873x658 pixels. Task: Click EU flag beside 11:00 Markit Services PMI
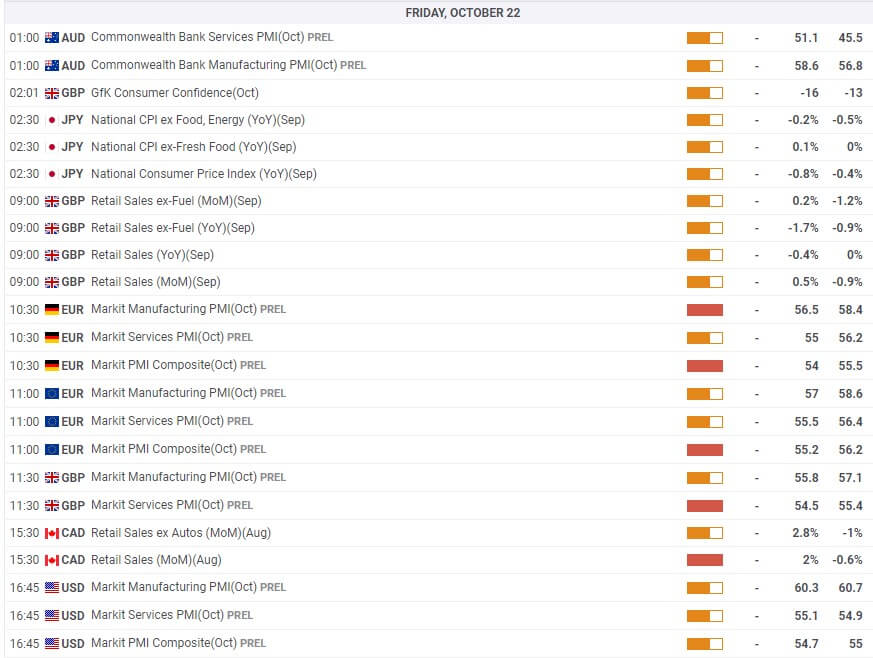(52, 421)
